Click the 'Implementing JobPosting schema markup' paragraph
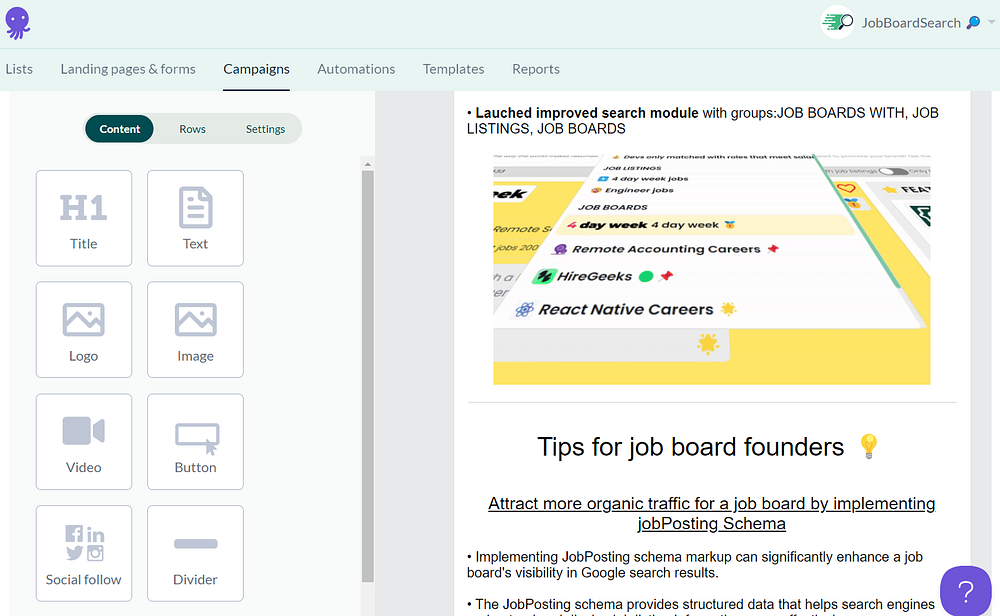 [695, 565]
